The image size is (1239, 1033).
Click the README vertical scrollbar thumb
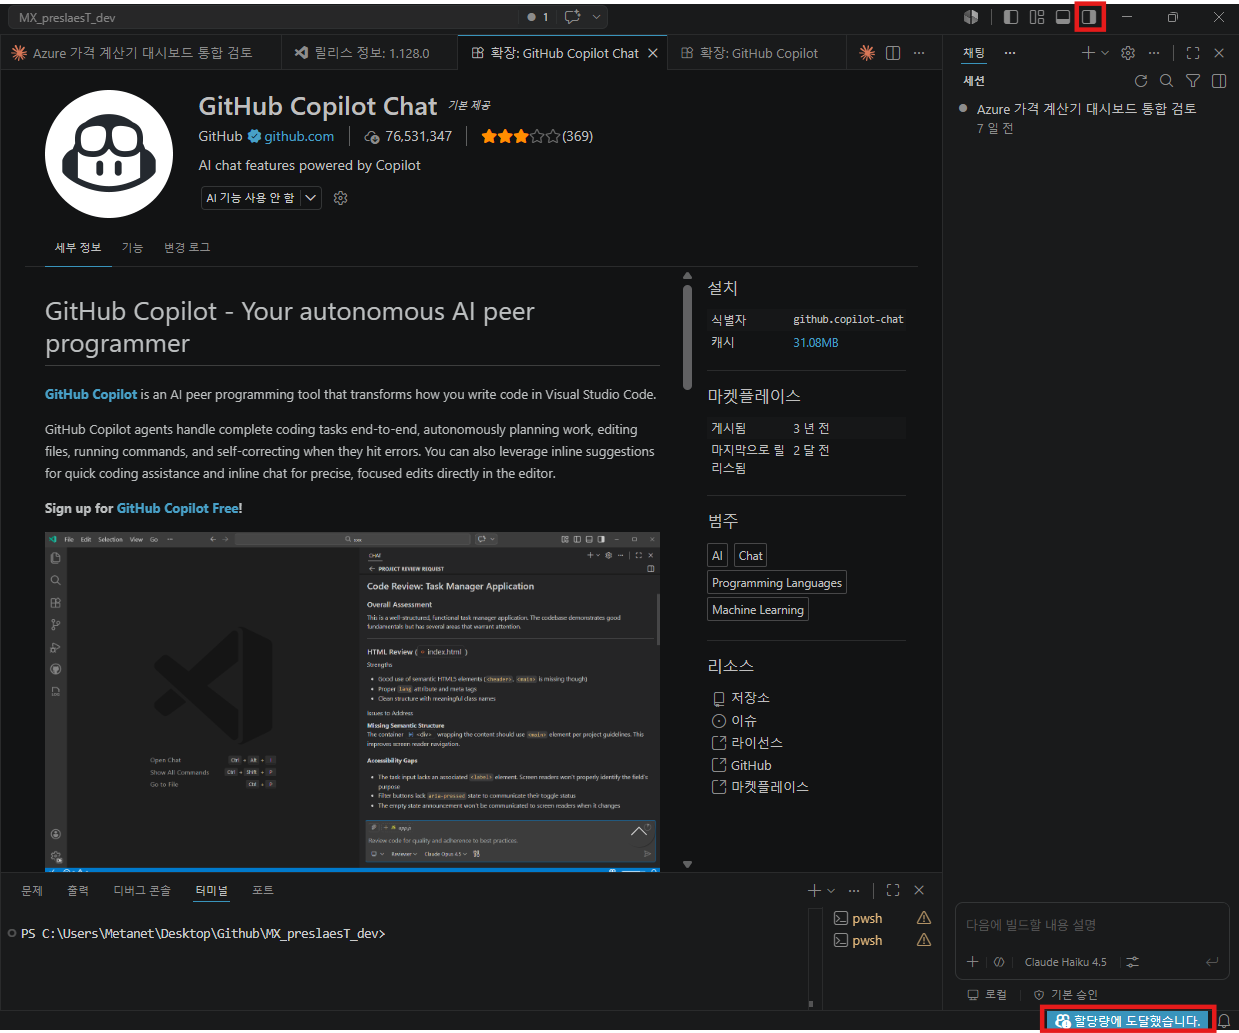tap(687, 337)
